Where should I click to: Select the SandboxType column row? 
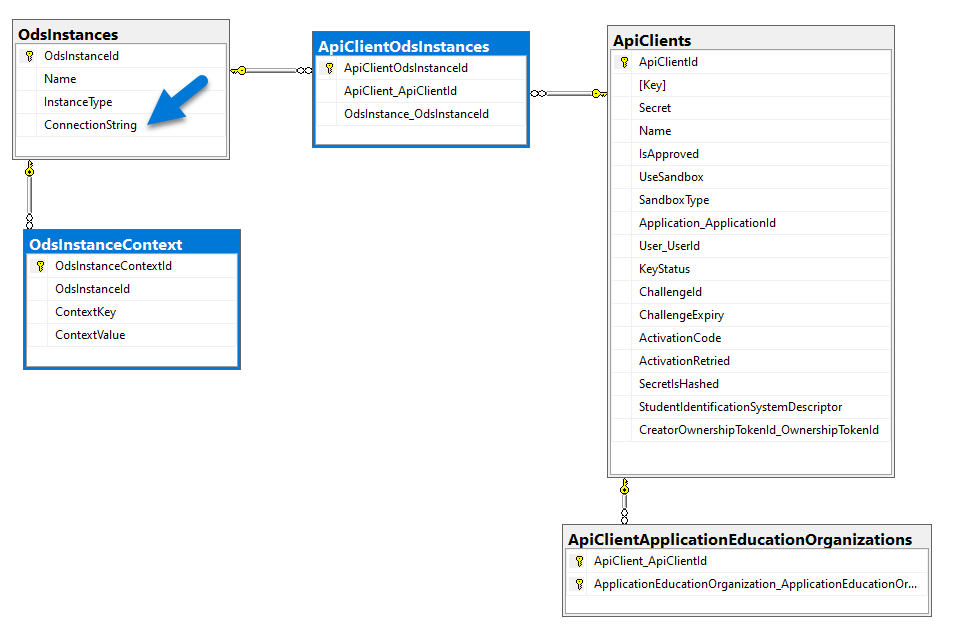click(751, 200)
